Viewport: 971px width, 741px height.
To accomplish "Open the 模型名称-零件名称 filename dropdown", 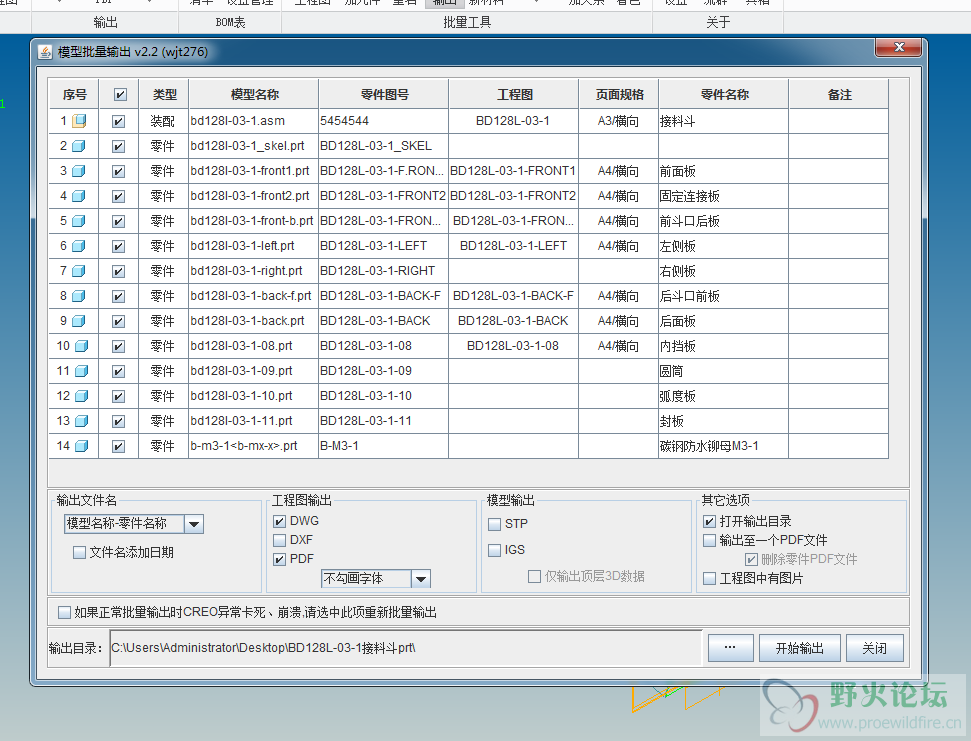I will point(194,524).
